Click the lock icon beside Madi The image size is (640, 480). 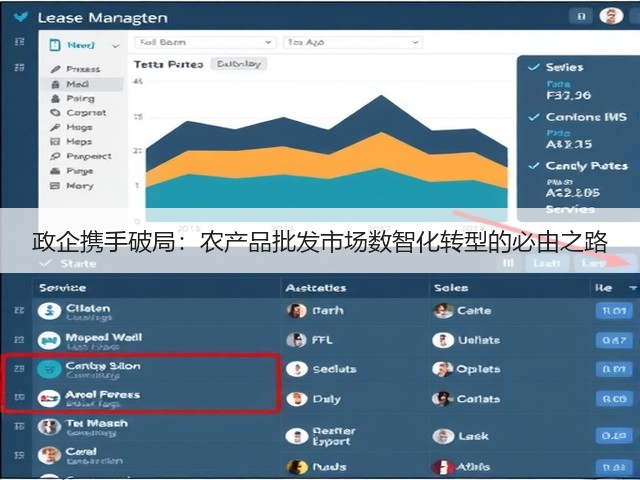pyautogui.click(x=56, y=84)
